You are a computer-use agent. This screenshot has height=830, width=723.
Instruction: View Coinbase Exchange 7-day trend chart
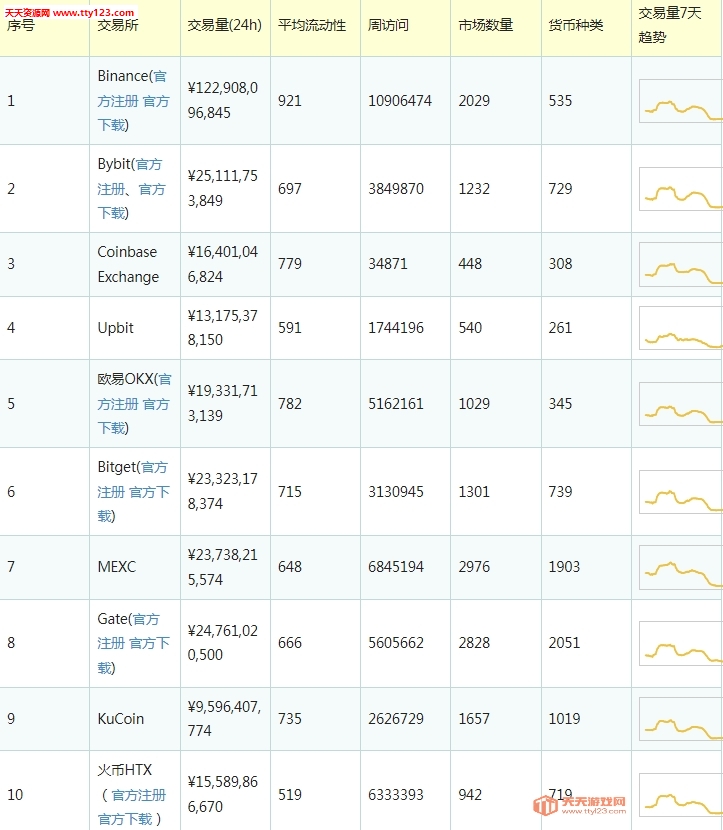click(681, 264)
